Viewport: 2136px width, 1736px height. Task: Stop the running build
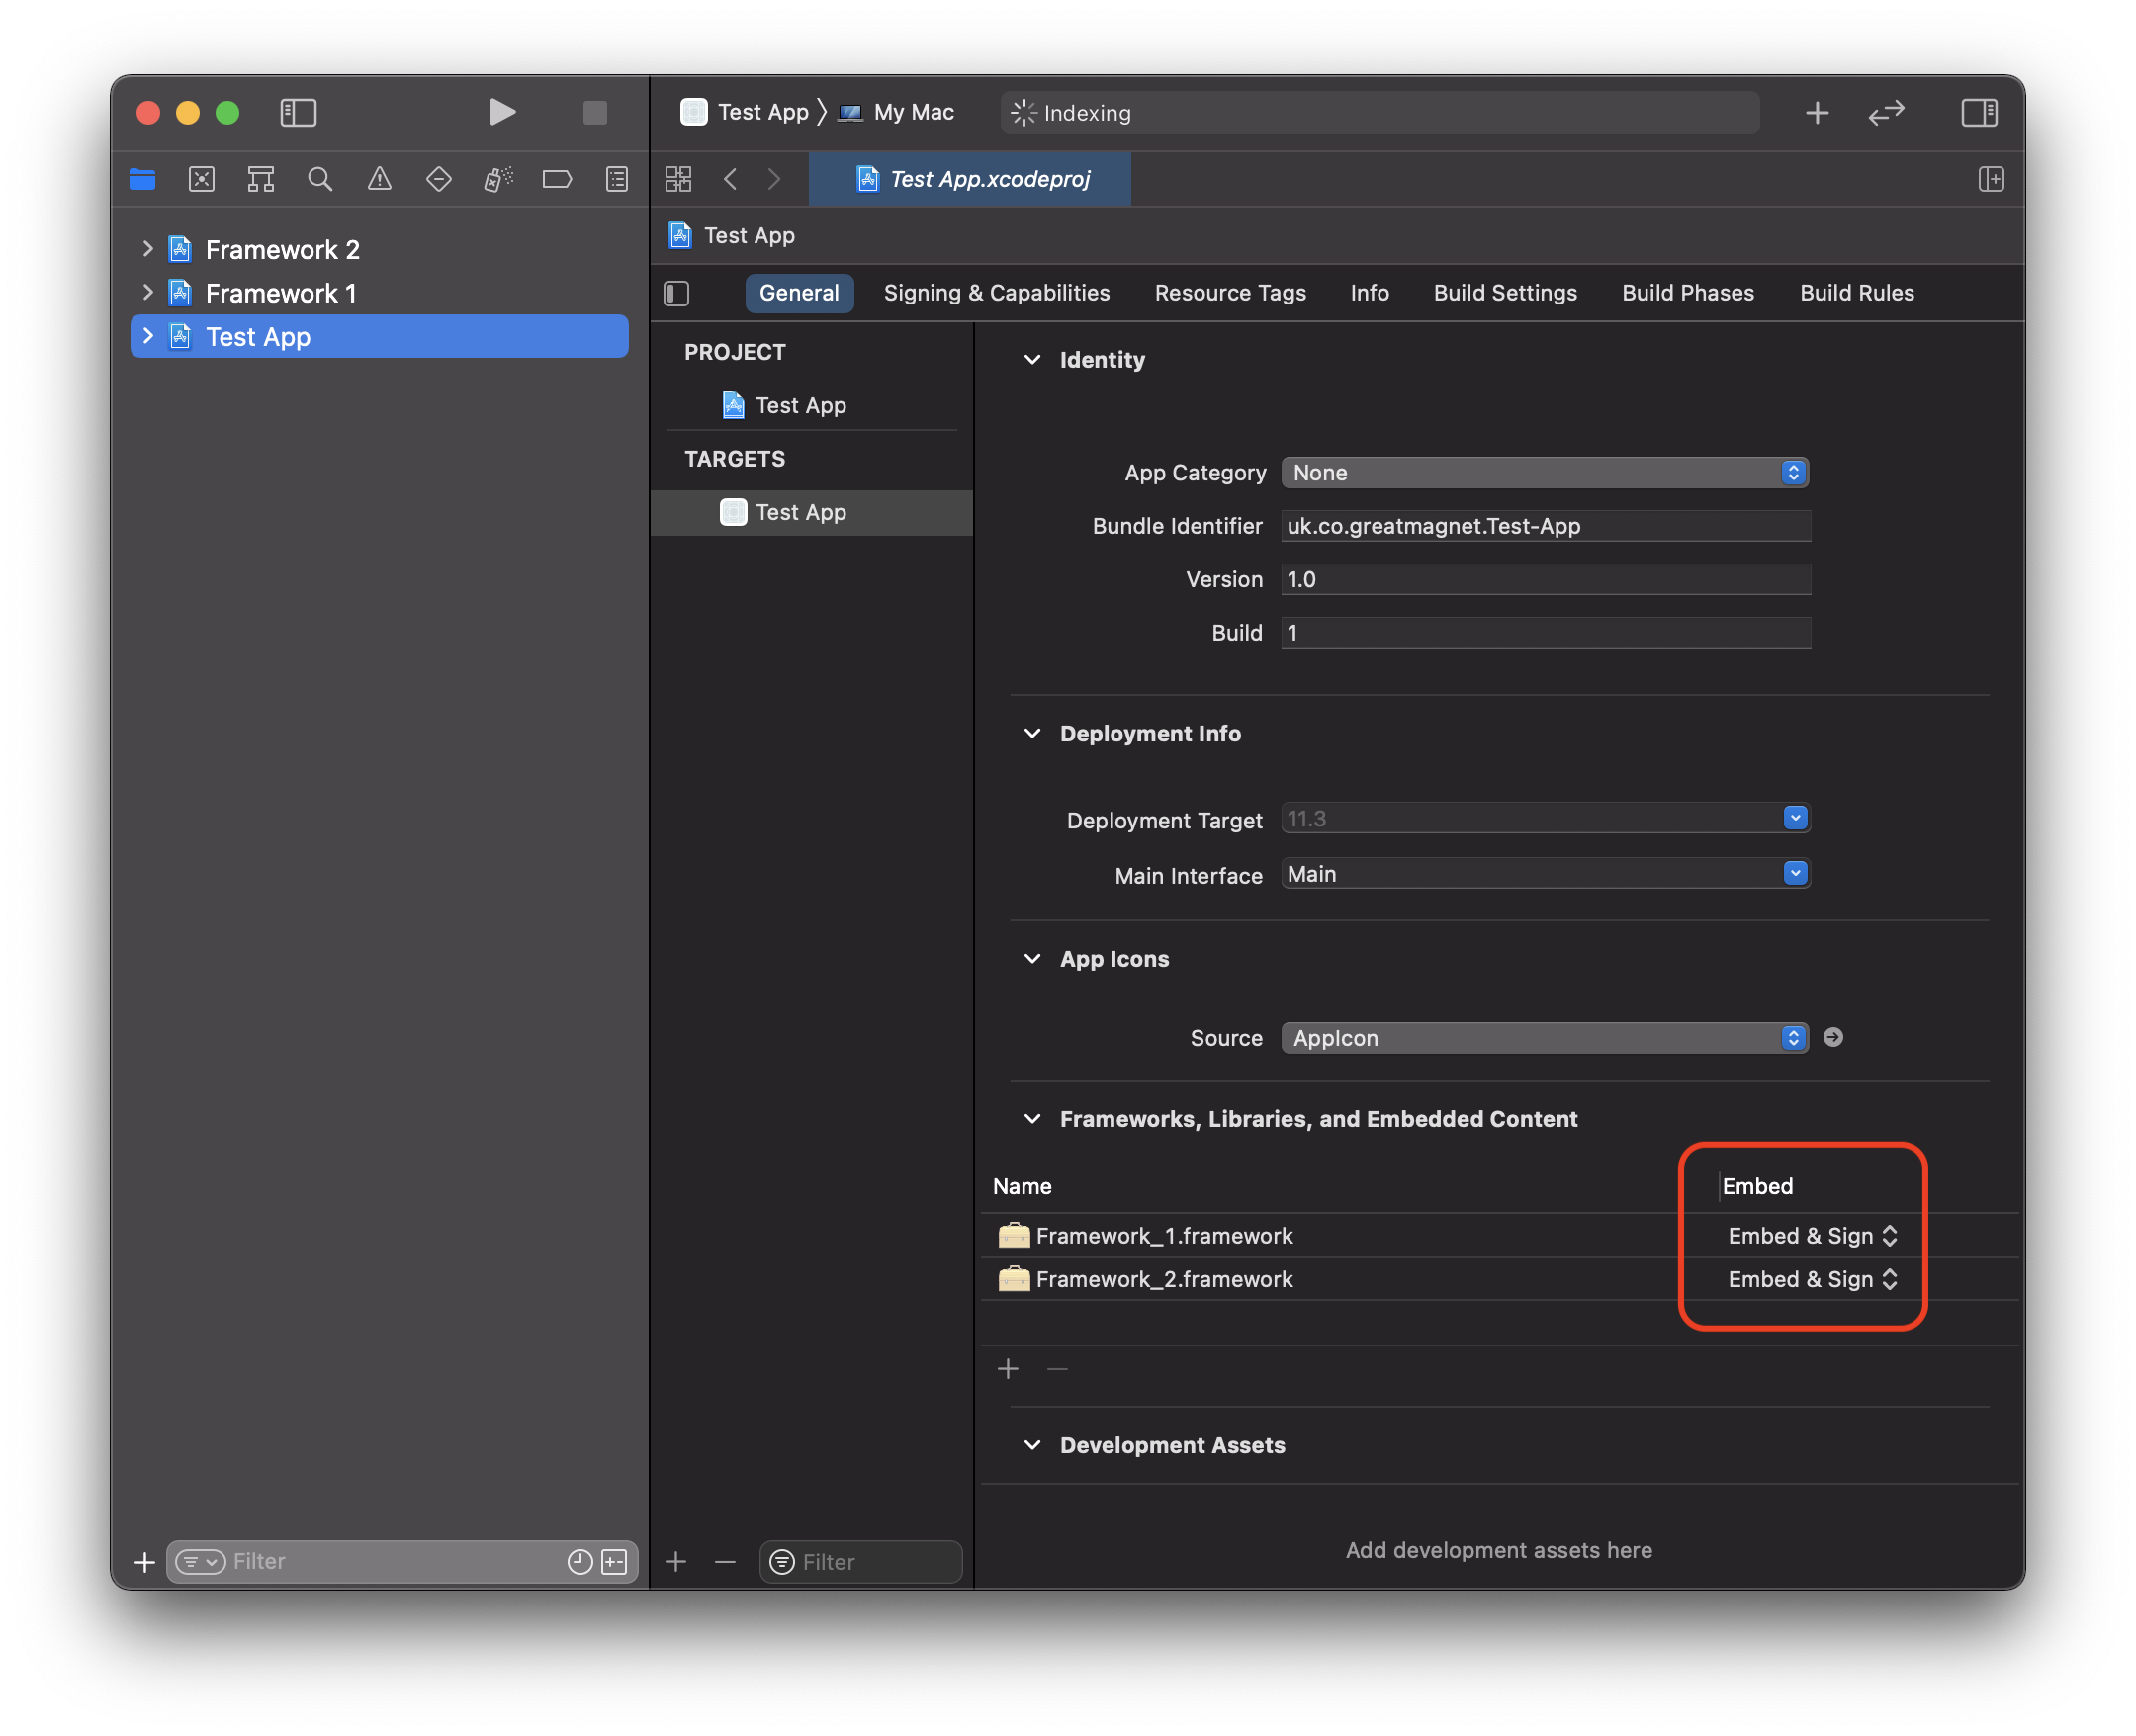point(595,112)
